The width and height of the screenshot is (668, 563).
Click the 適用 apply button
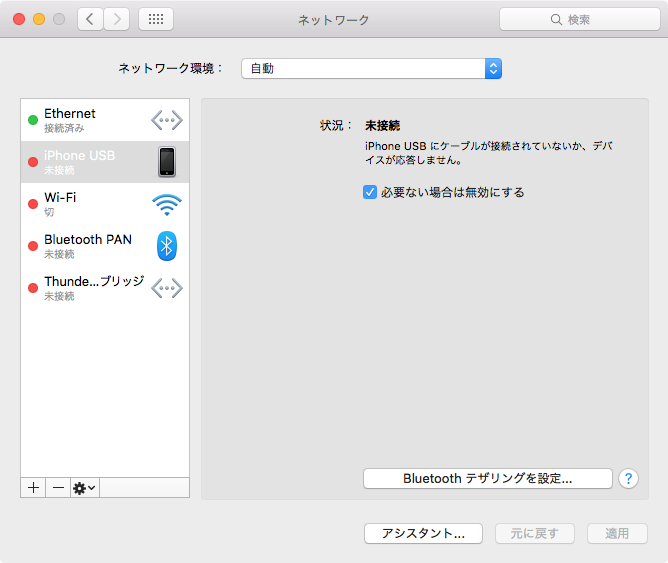[x=617, y=534]
